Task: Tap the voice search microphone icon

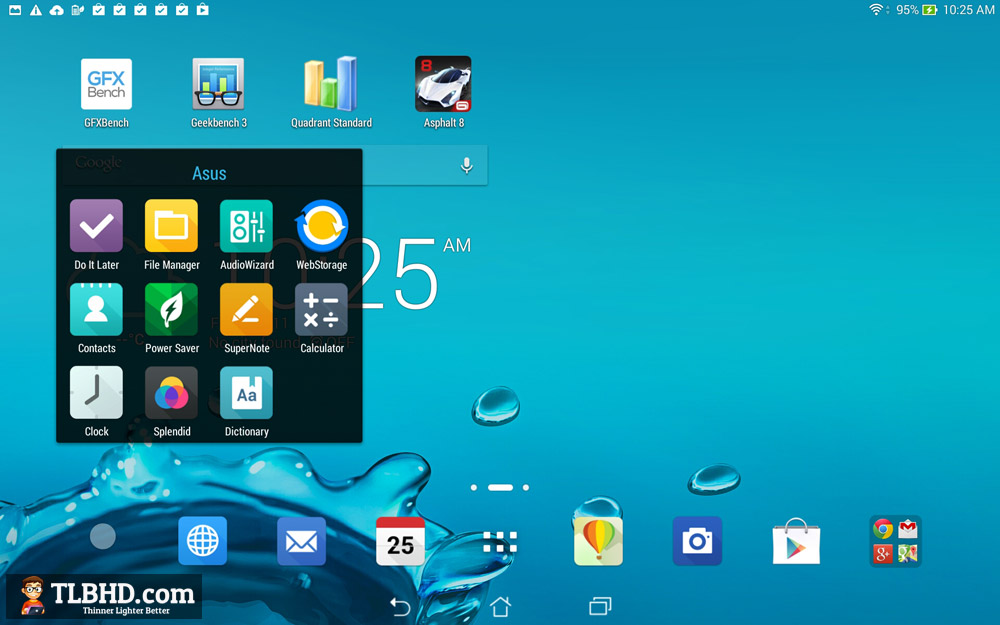Action: point(467,165)
